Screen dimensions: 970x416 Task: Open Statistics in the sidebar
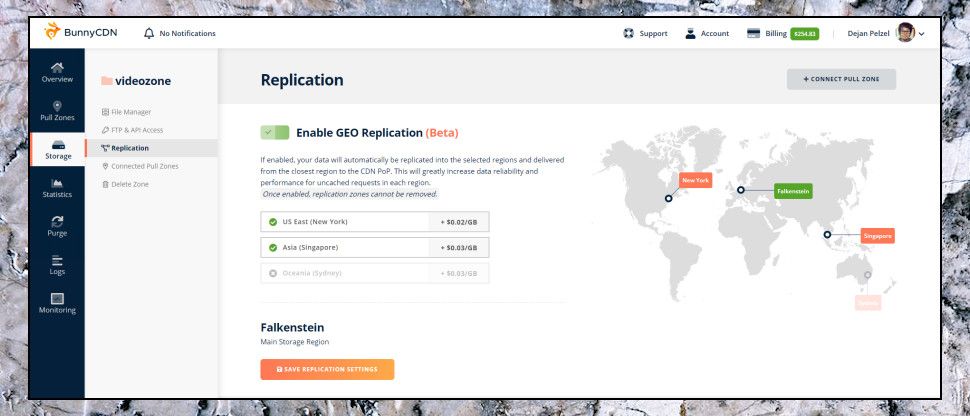57,188
